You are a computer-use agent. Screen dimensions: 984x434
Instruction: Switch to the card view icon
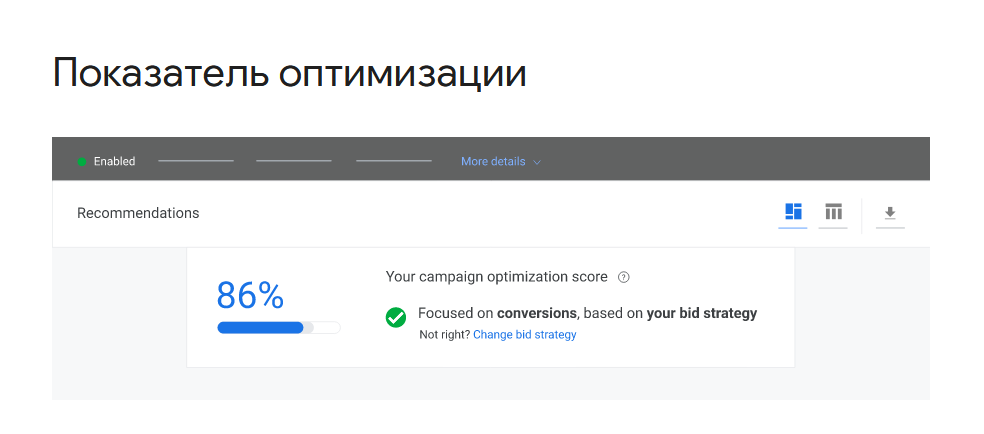793,212
